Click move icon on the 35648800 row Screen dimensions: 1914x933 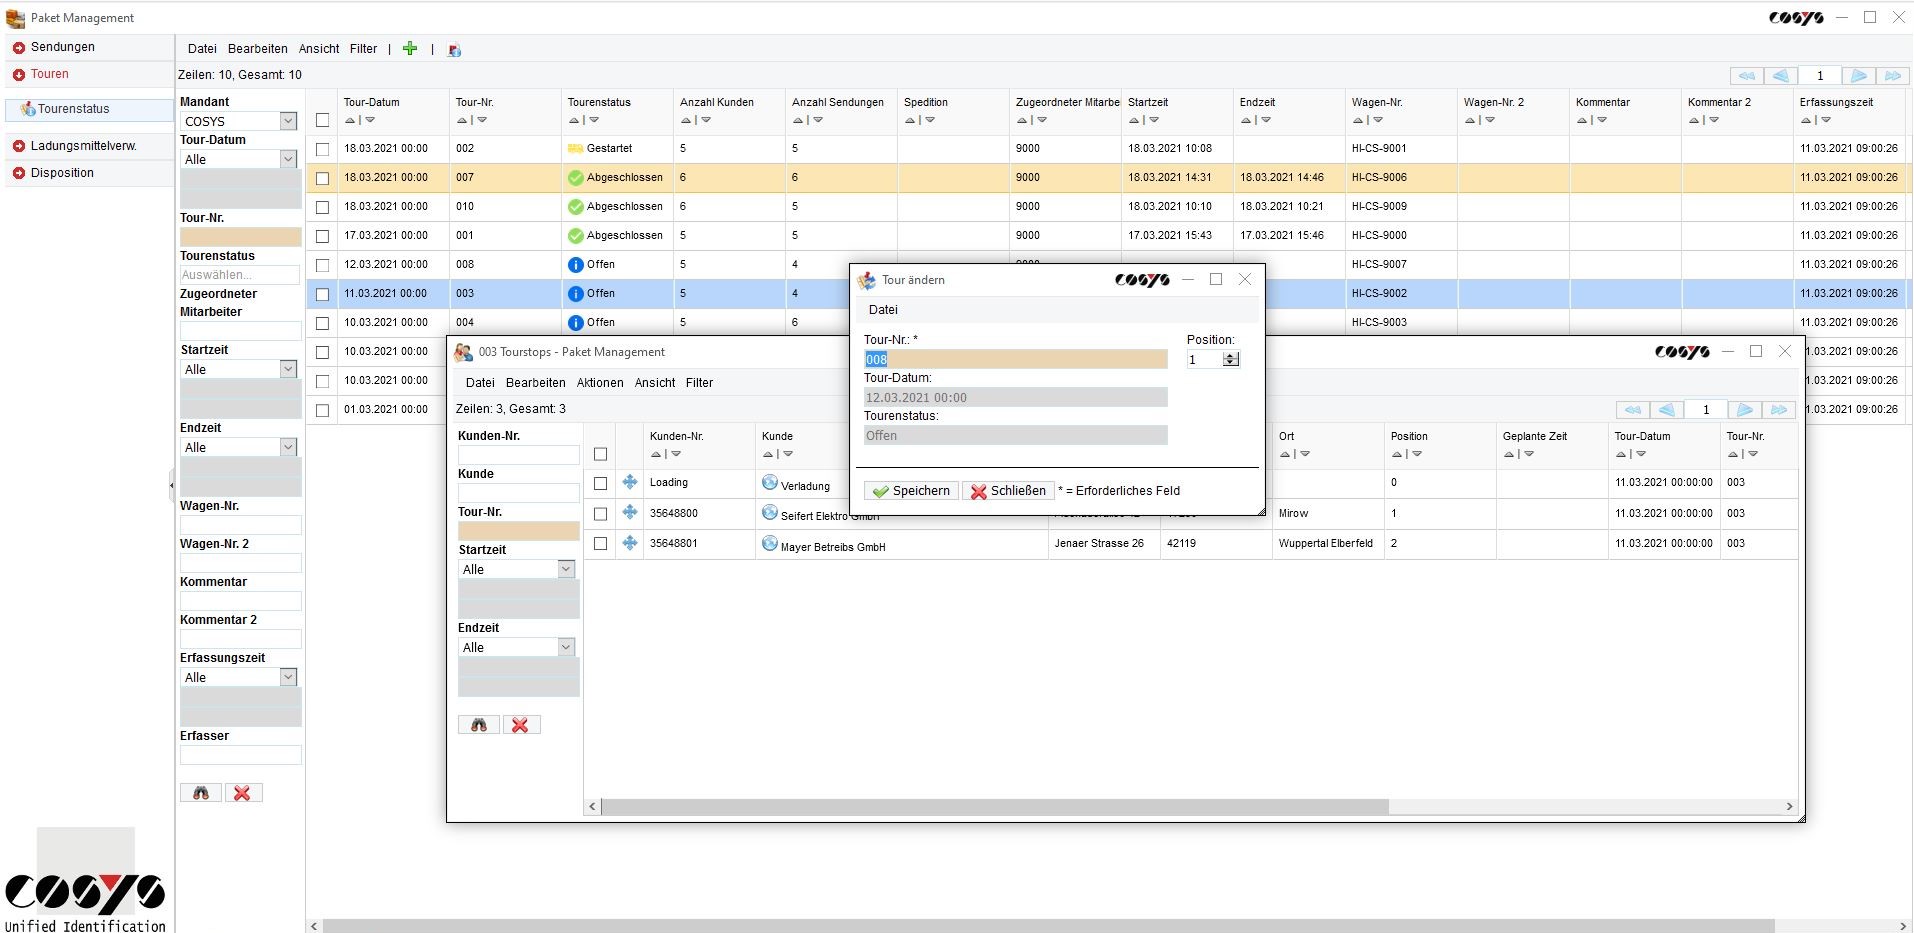630,512
